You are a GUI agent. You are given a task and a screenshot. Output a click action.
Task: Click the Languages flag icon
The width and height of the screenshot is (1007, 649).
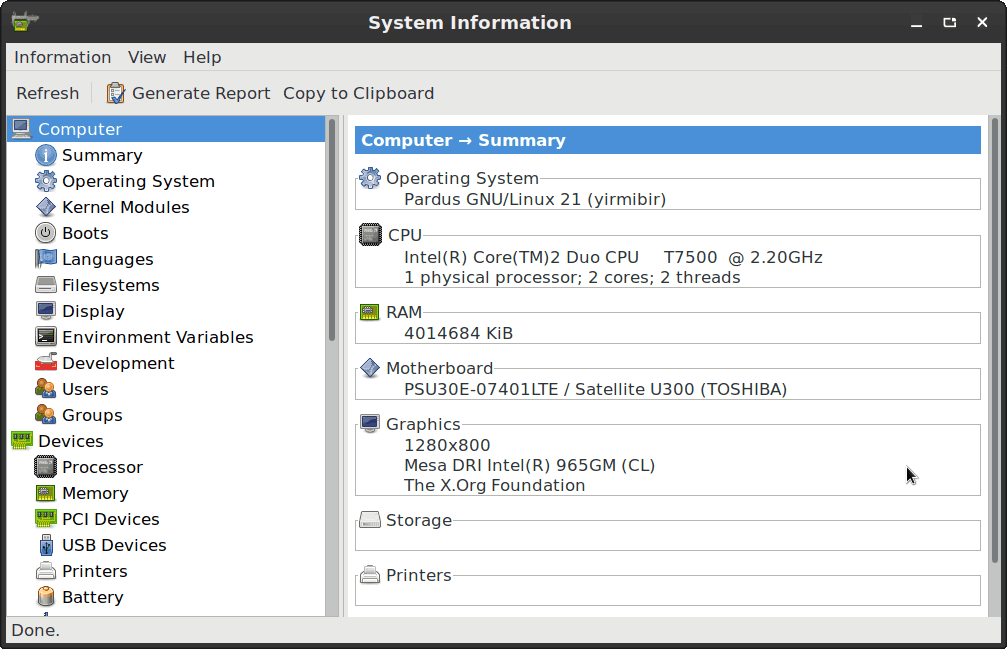point(46,259)
